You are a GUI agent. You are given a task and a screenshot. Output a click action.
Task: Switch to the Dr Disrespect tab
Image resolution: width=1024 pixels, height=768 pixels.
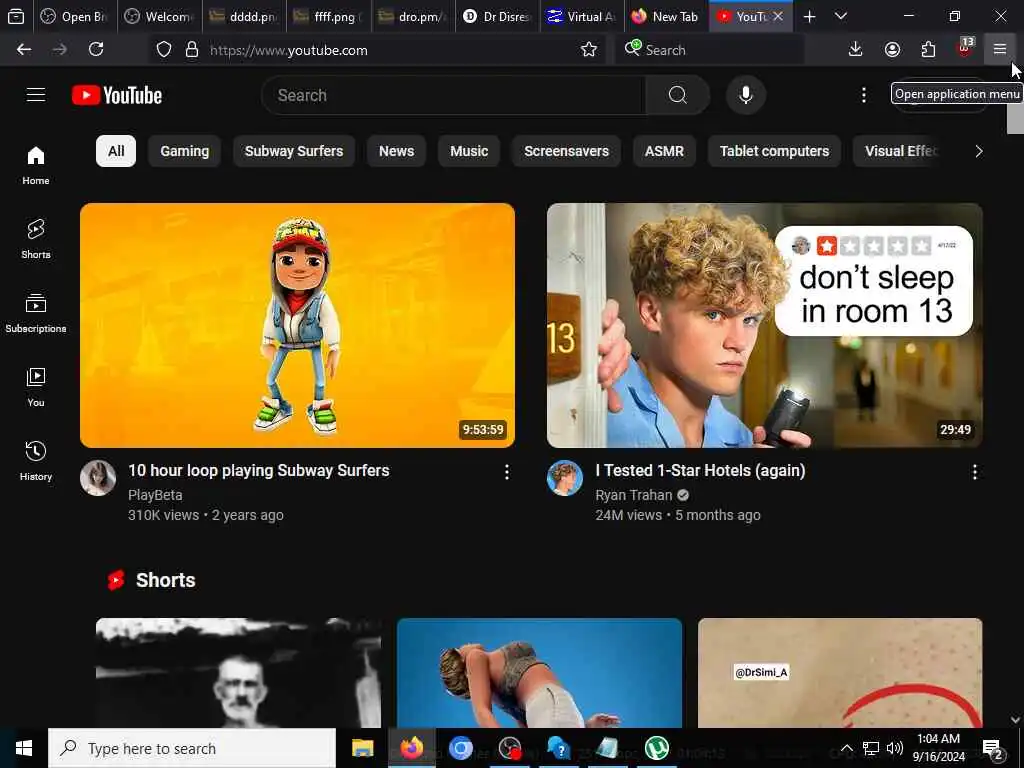coord(498,17)
